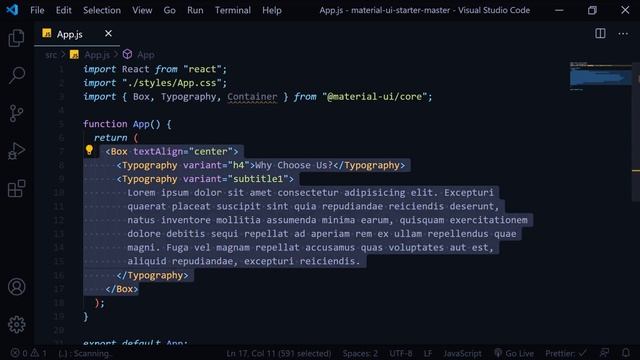The width and height of the screenshot is (640, 360).
Task: Open the Search view in activity bar
Action: click(x=16, y=75)
